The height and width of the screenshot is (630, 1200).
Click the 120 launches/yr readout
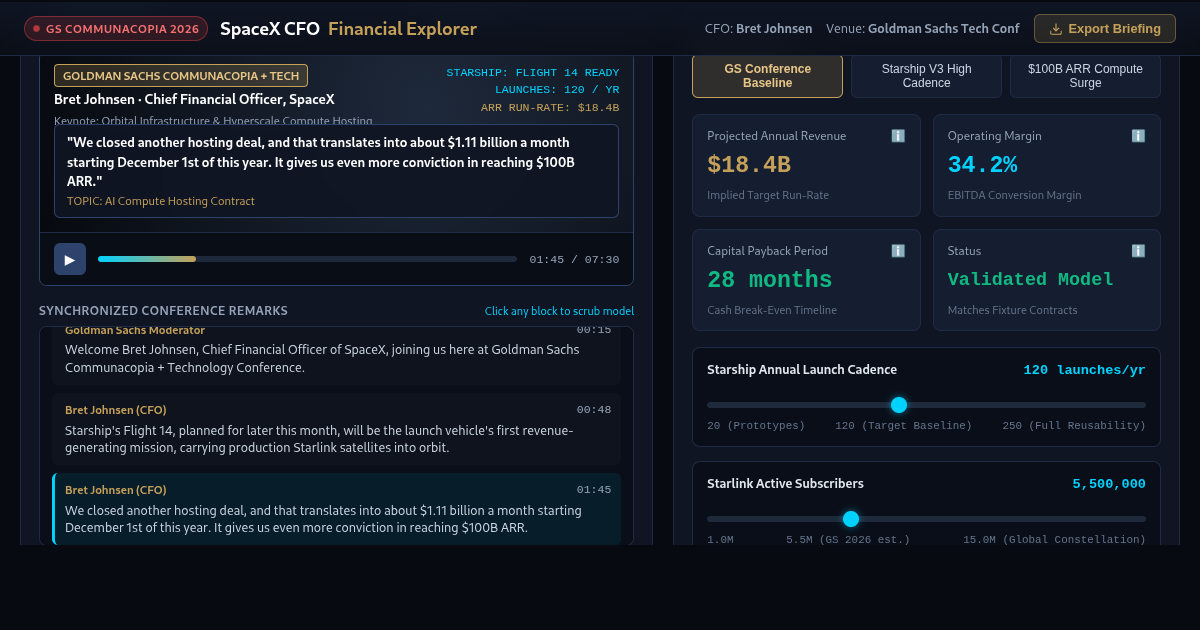(x=1084, y=370)
